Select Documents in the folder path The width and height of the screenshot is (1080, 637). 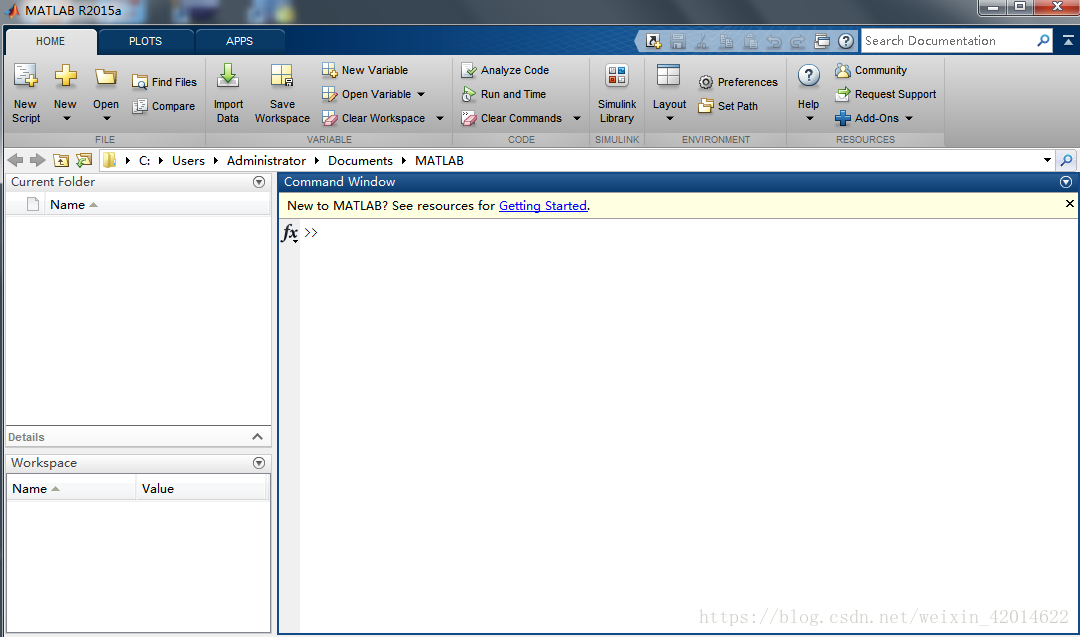[x=360, y=160]
